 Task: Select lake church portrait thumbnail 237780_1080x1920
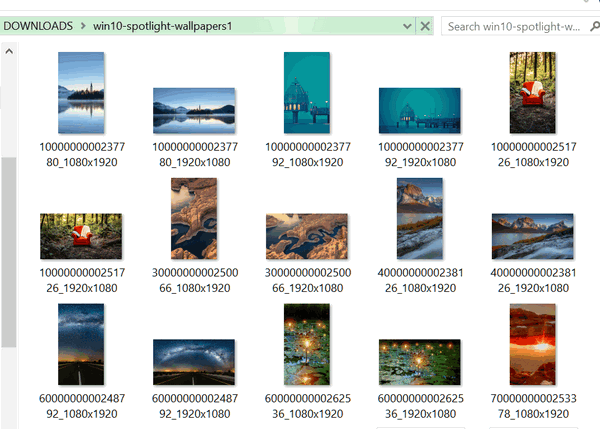click(x=81, y=93)
